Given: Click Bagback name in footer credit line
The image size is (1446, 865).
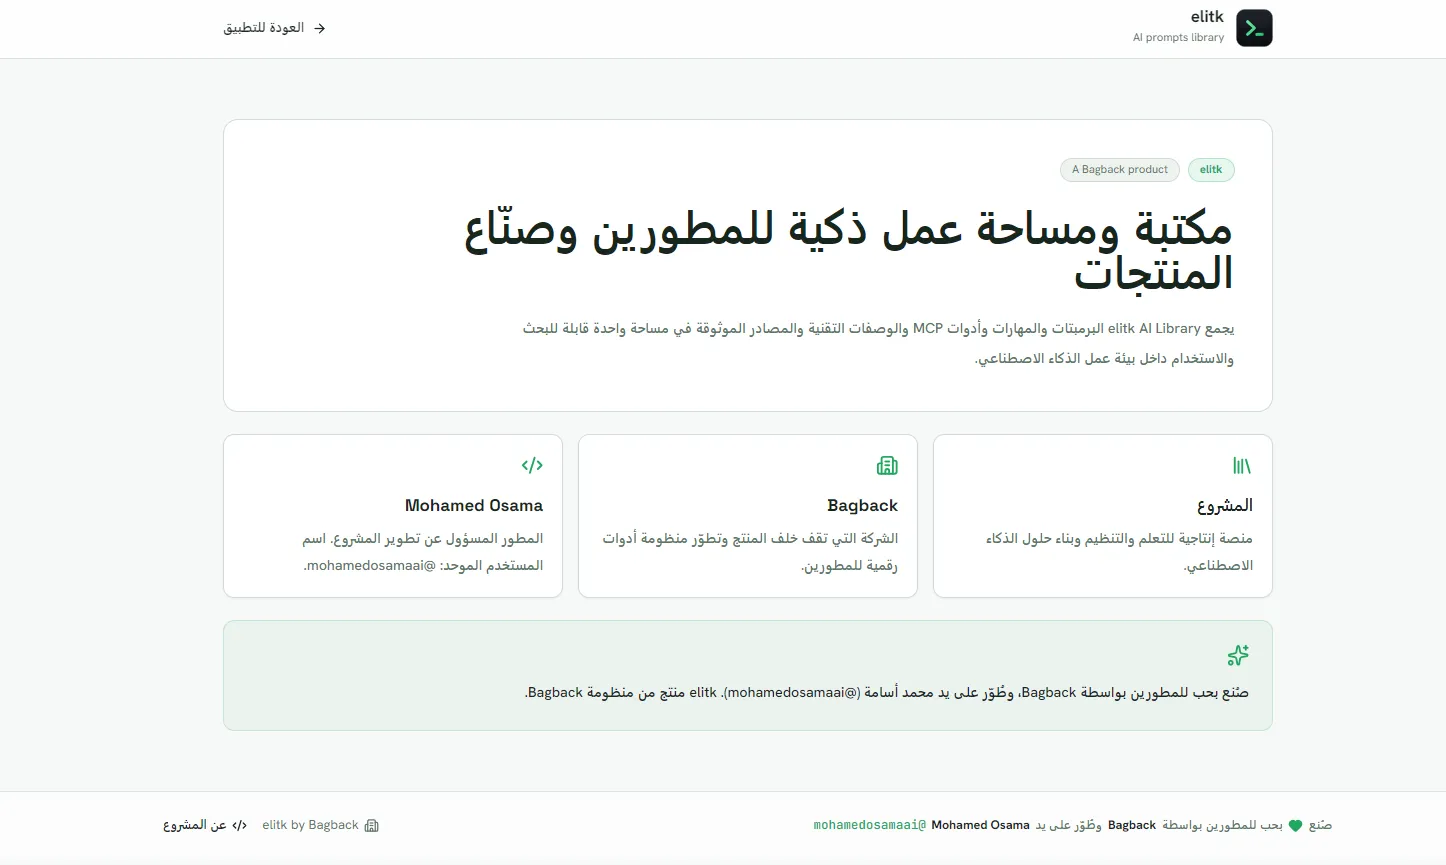Looking at the screenshot, I should (x=1132, y=826).
